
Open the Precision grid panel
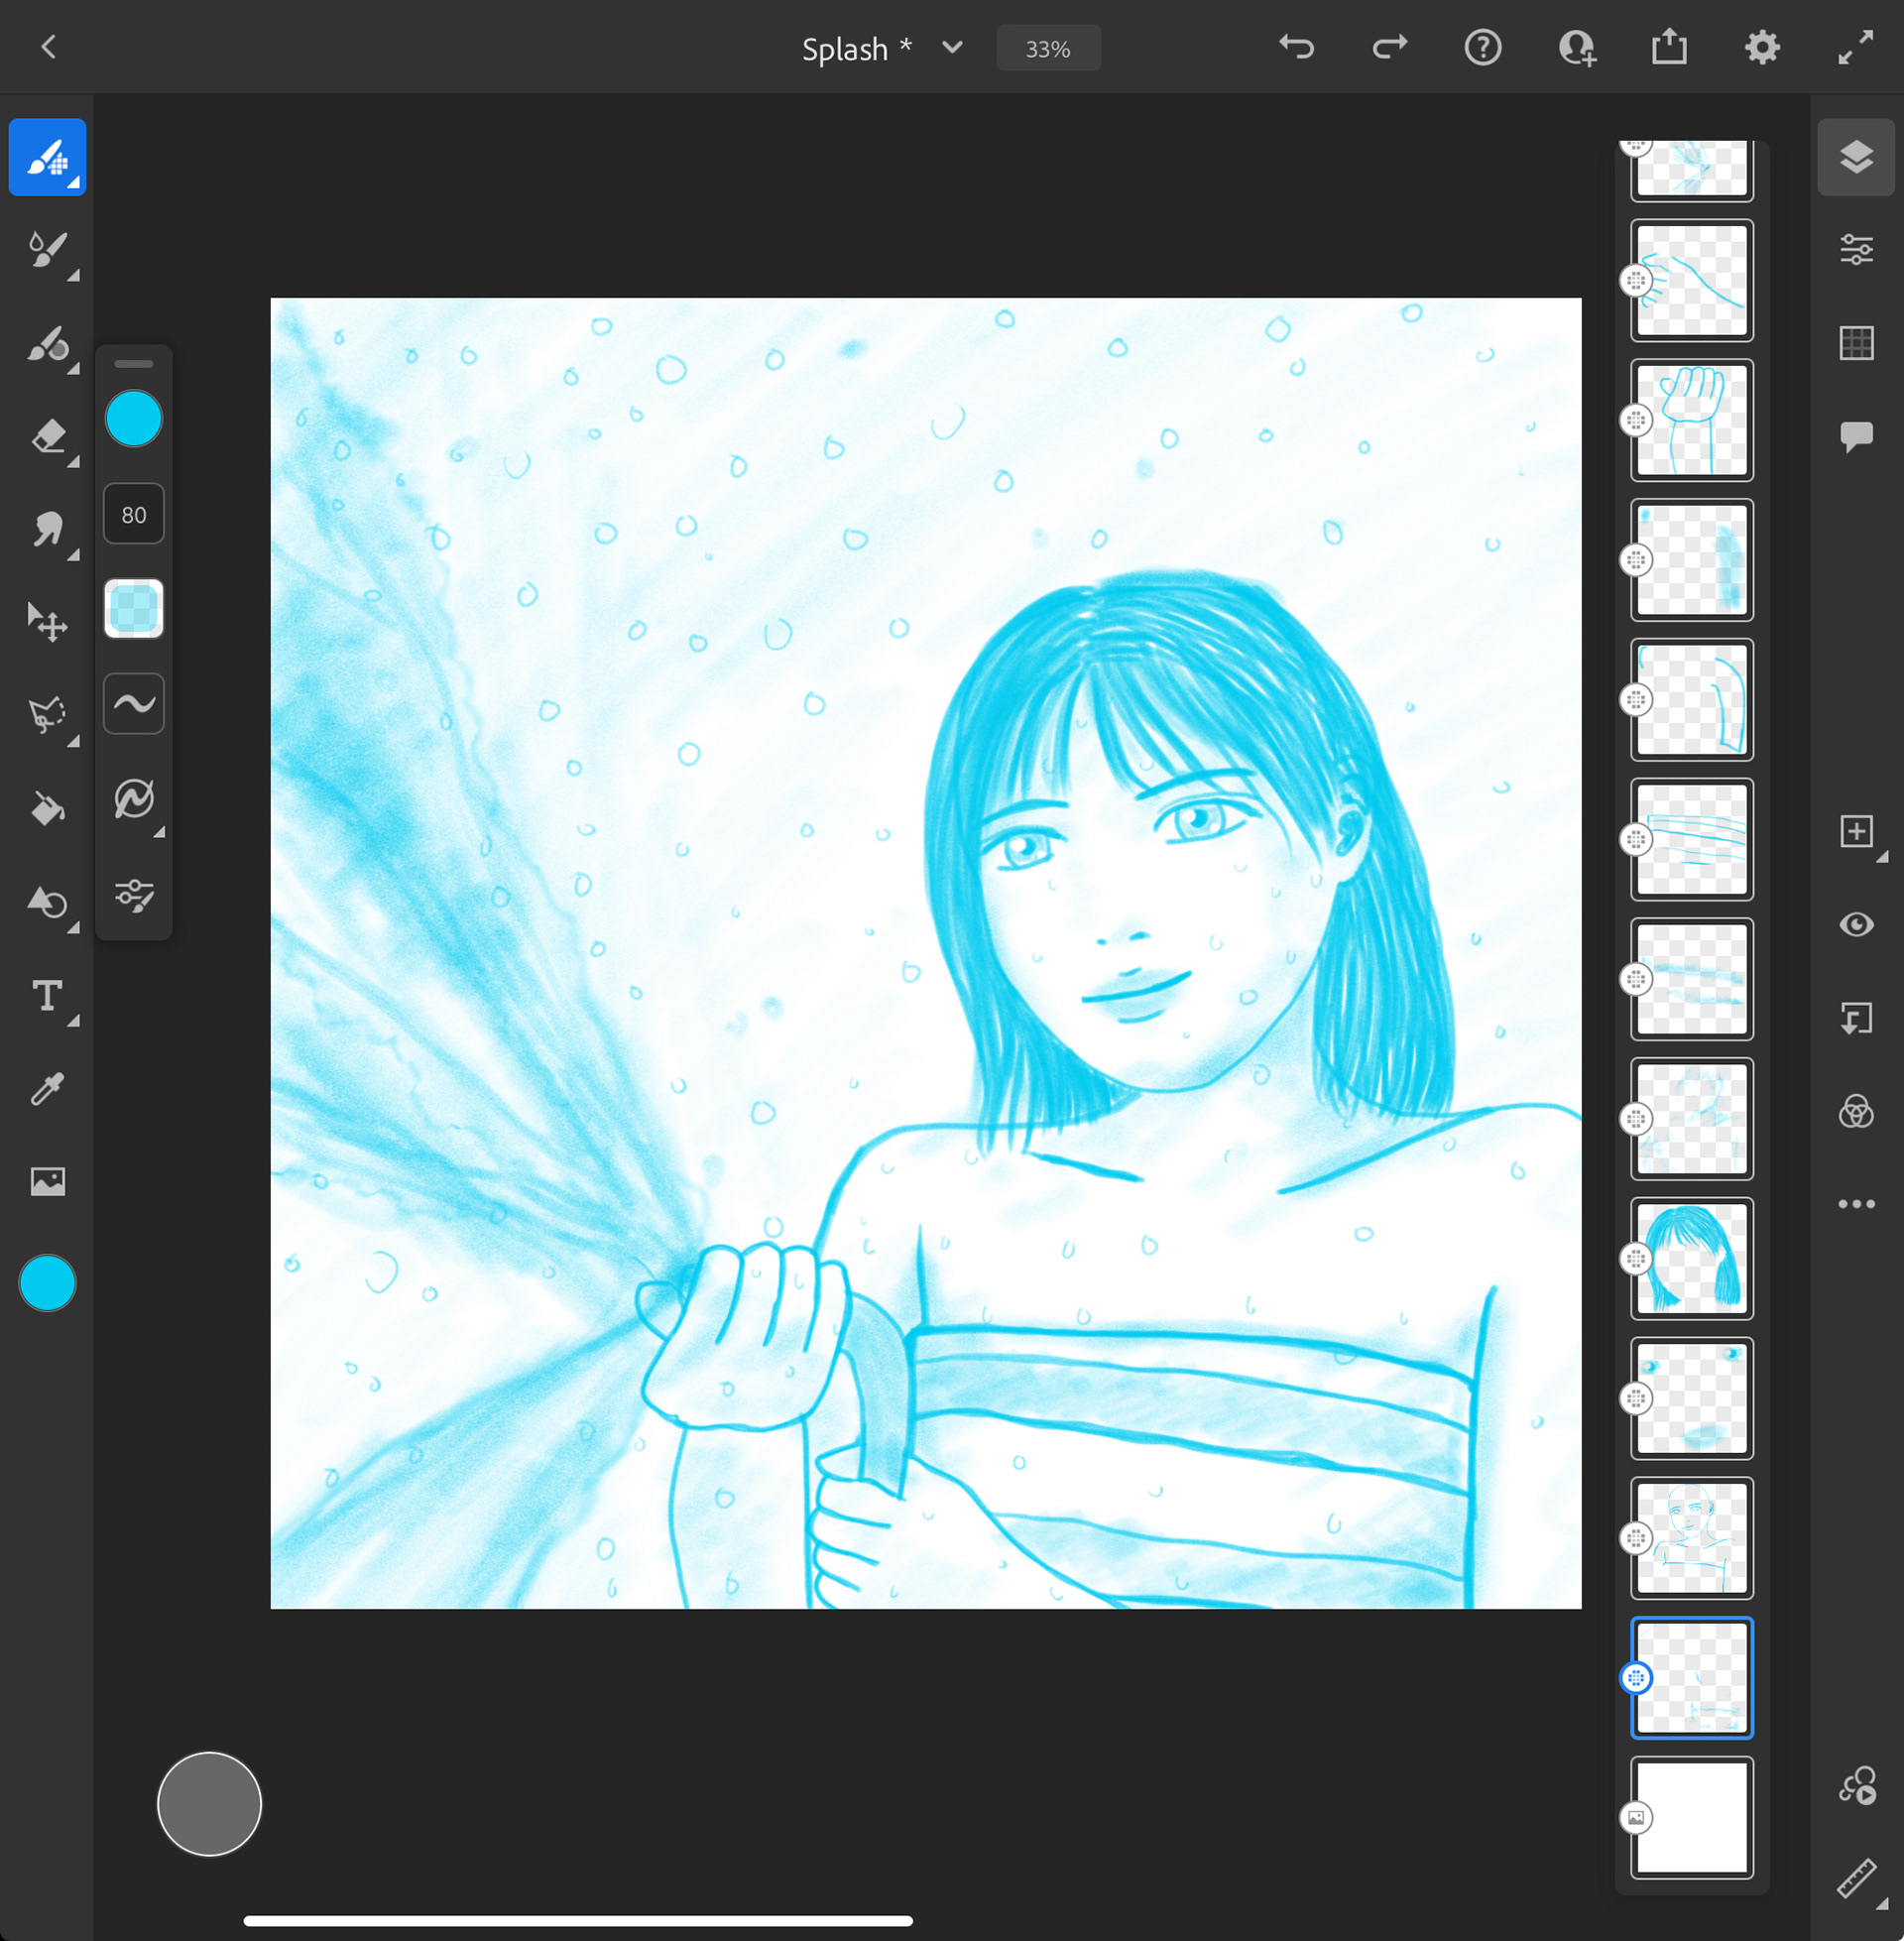click(x=1856, y=343)
